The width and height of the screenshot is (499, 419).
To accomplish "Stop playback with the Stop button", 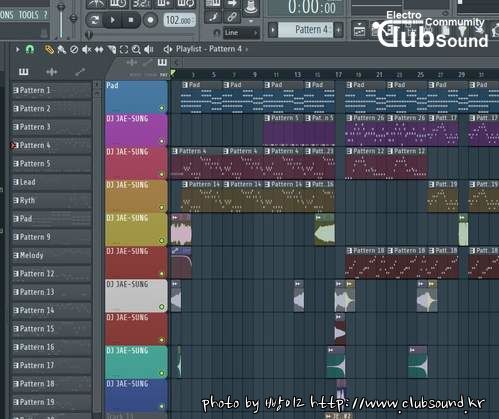I will (x=131, y=20).
